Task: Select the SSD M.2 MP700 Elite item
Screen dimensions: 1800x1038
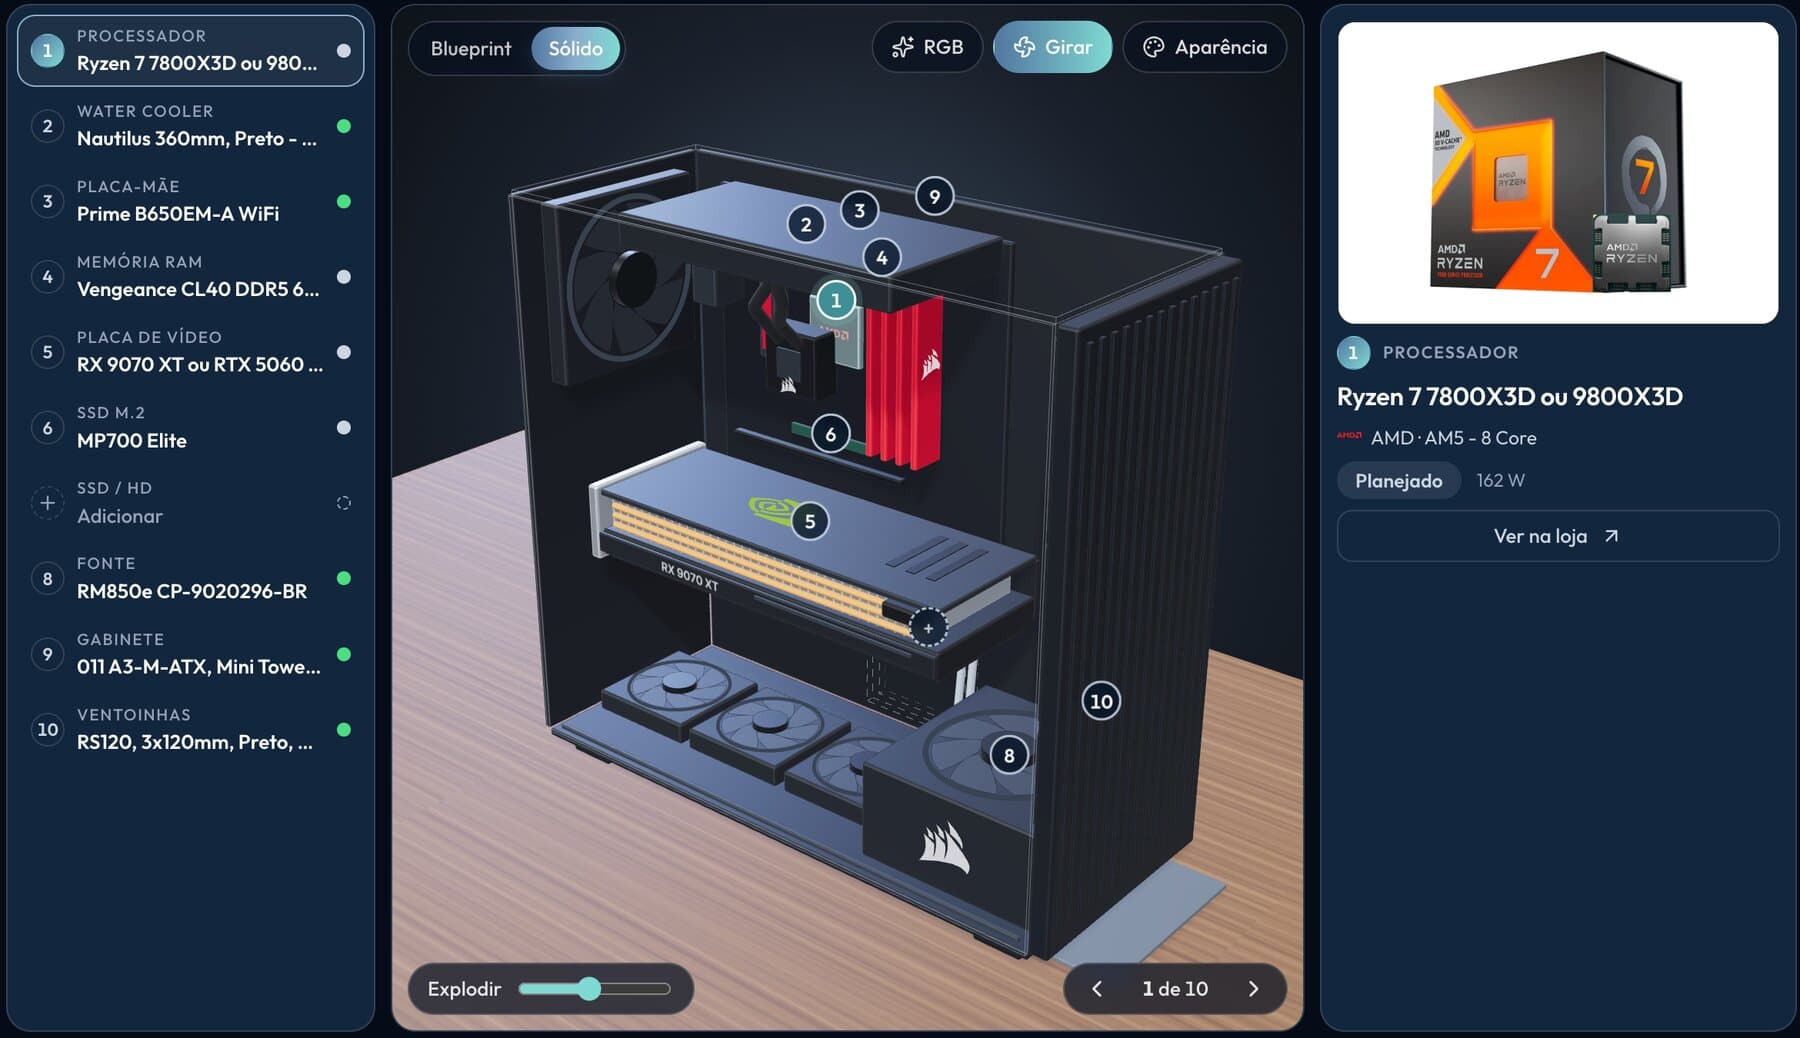Action: [x=191, y=427]
